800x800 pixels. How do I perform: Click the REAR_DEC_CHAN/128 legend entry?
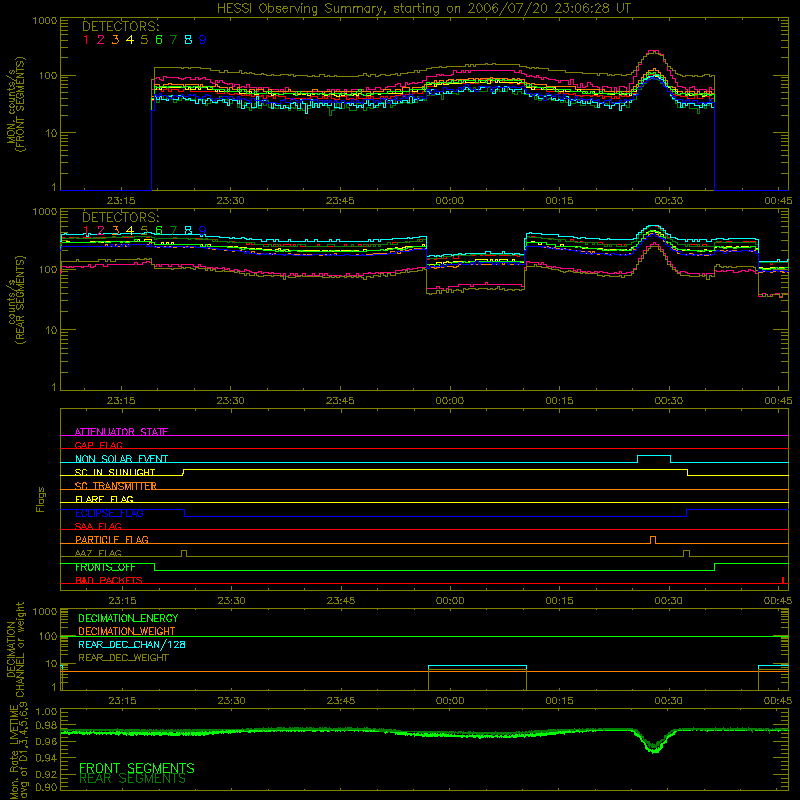pyautogui.click(x=132, y=644)
